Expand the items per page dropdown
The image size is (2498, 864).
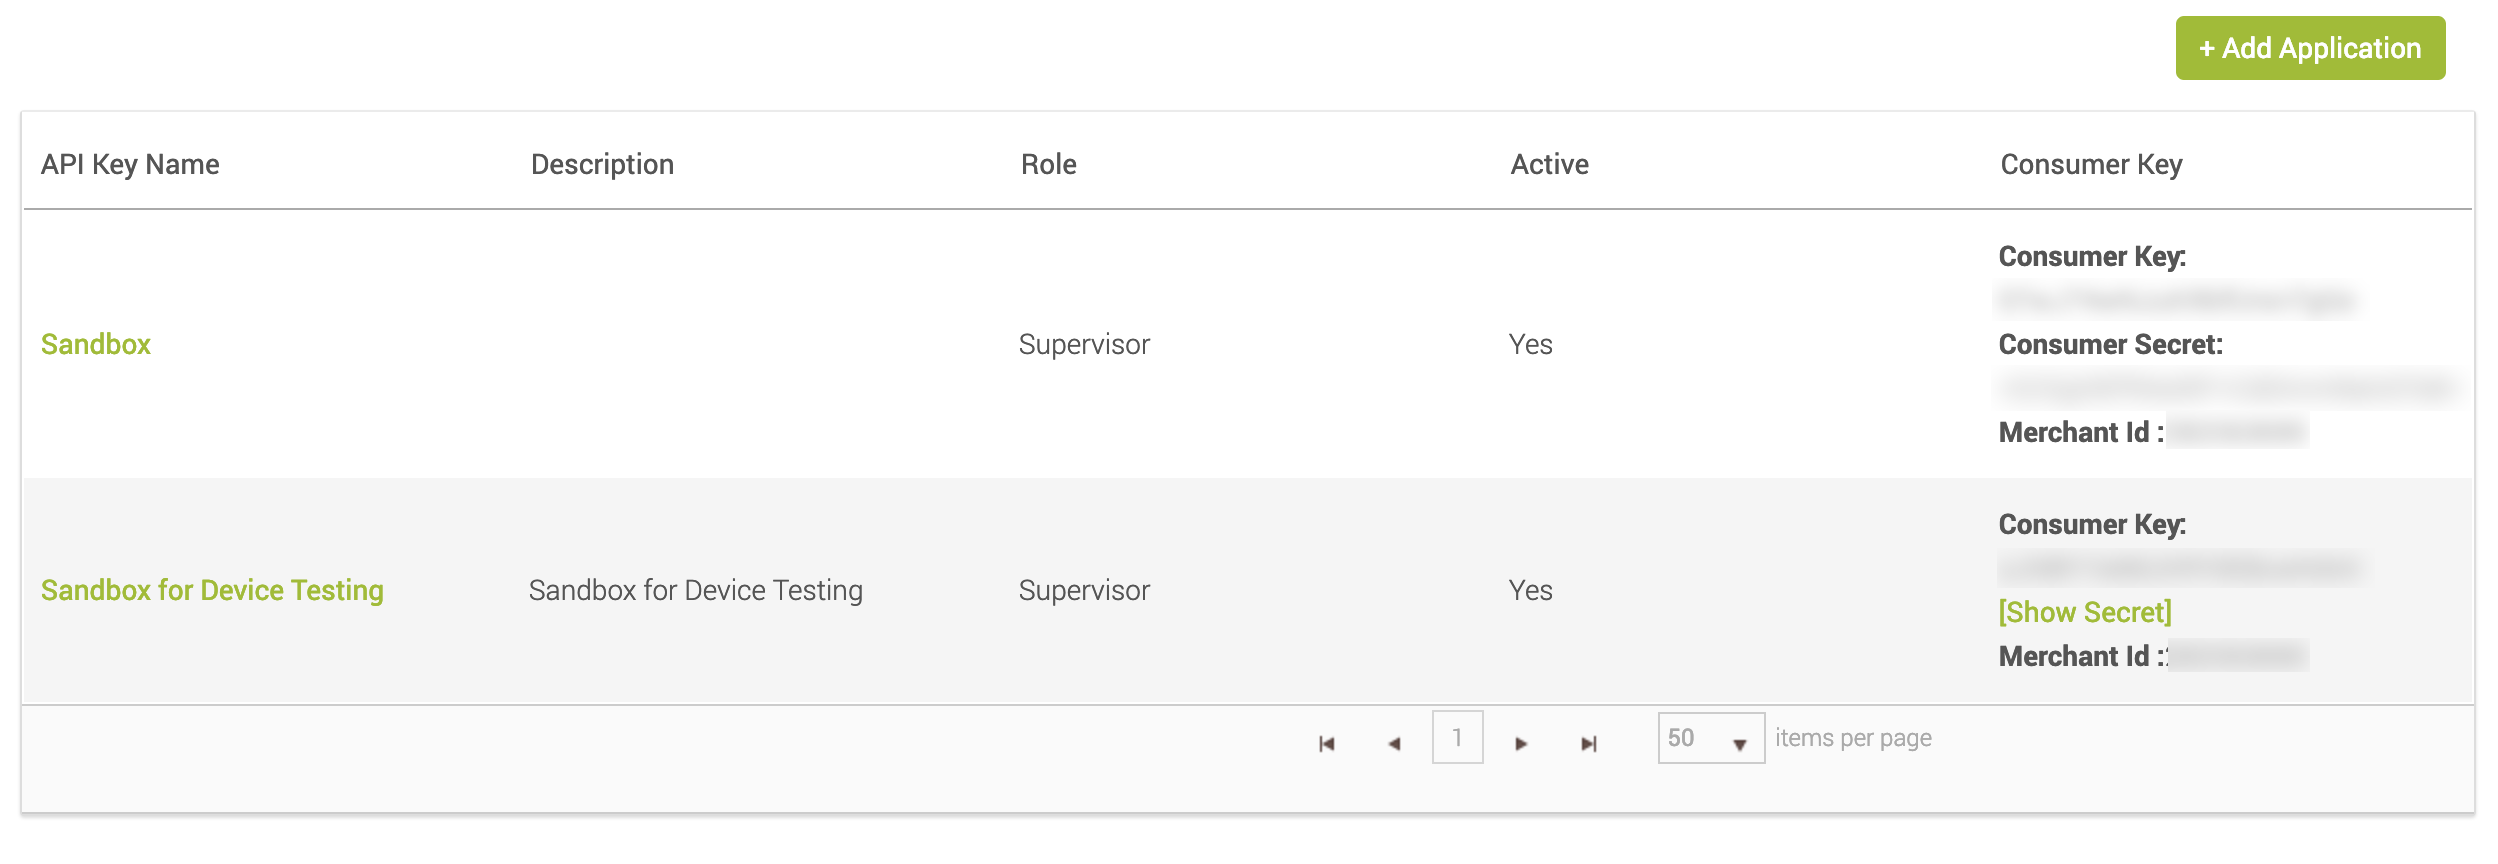pyautogui.click(x=1739, y=742)
